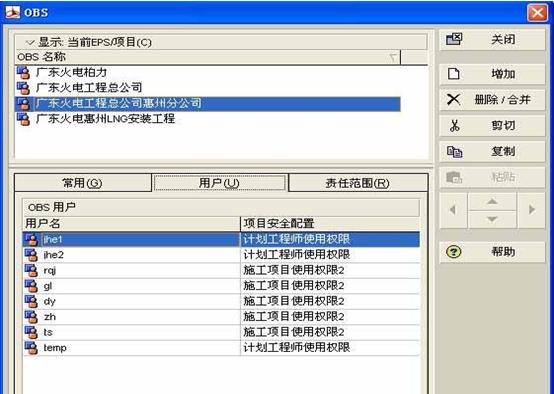
Task: Sort by the OBS 名称 column header
Action: [208, 57]
